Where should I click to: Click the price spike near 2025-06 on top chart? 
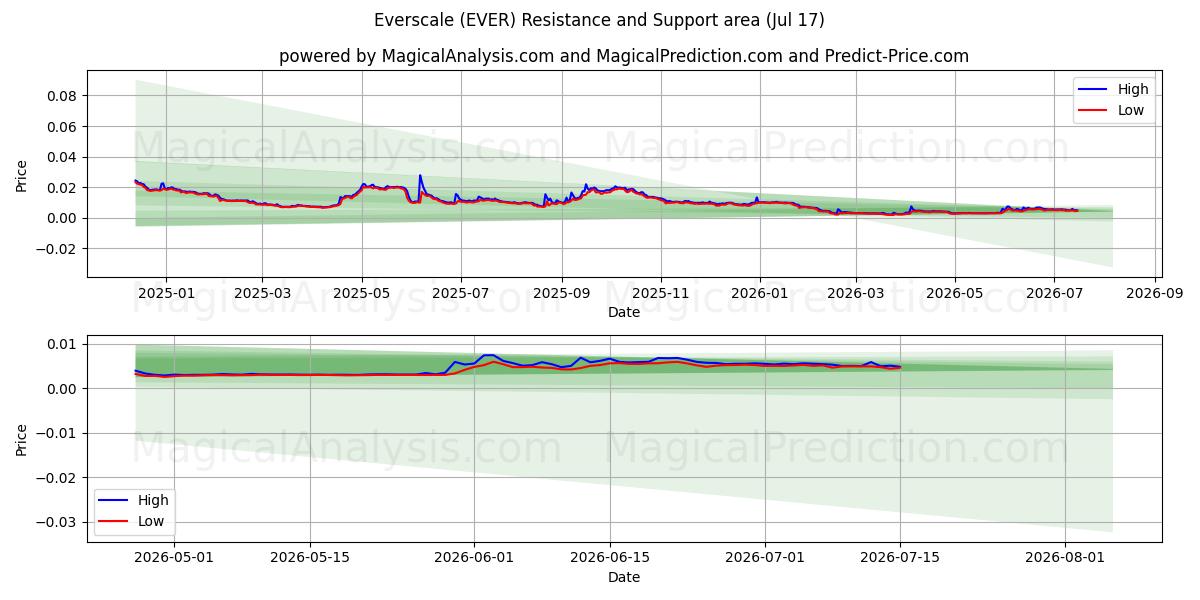(x=420, y=176)
